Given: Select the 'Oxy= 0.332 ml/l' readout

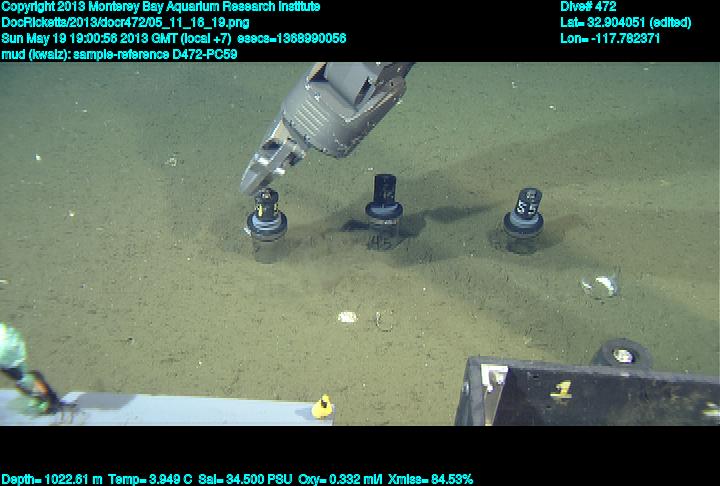Looking at the screenshot, I should (340, 480).
